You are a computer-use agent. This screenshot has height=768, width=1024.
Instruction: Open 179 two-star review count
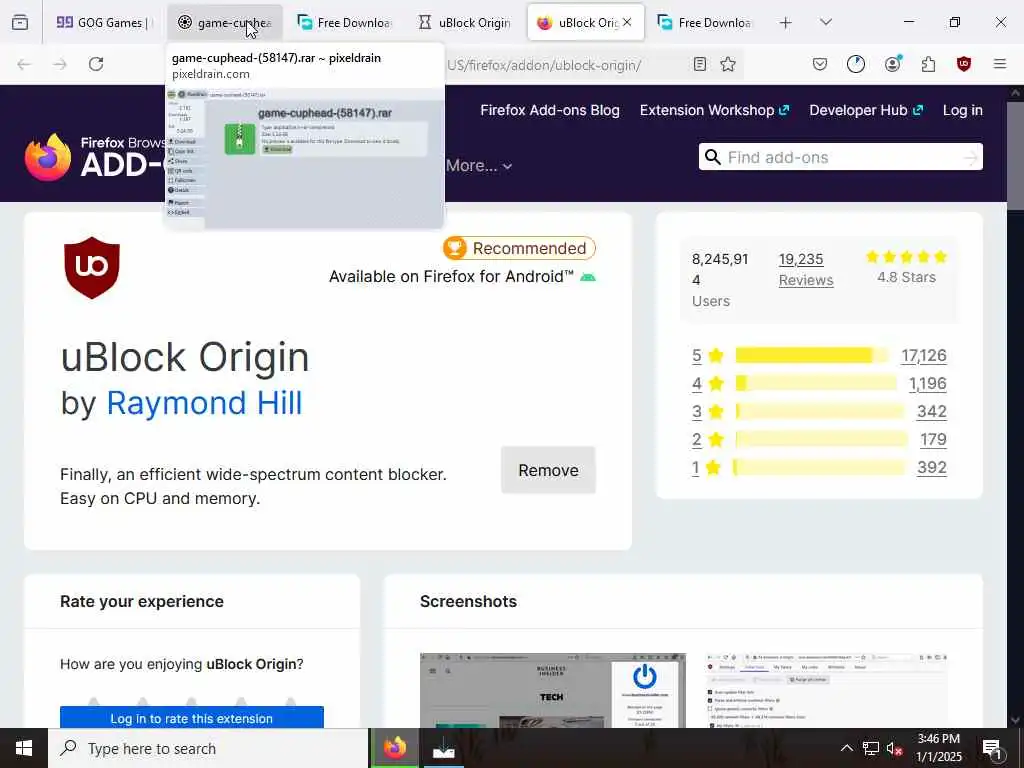933,440
